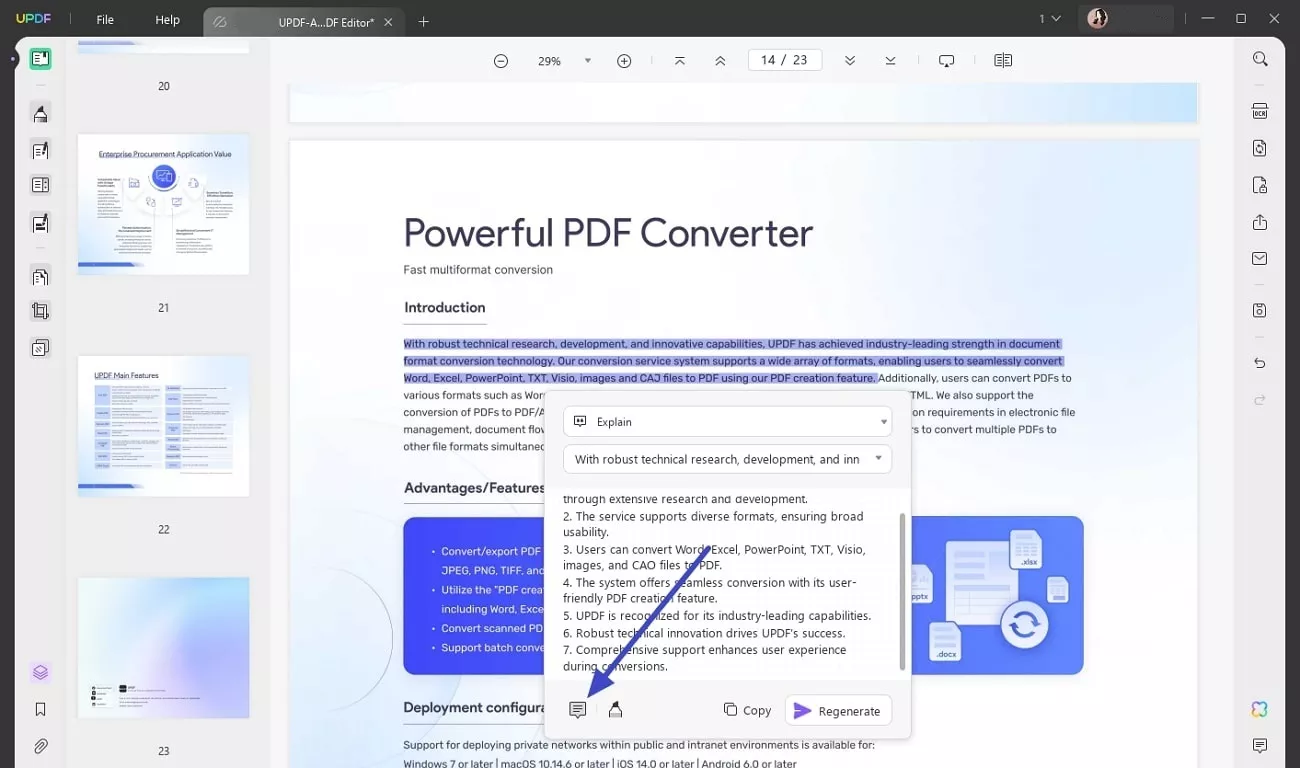Open the Protect PDF lock icon
The width and height of the screenshot is (1300, 768).
click(x=1260, y=185)
